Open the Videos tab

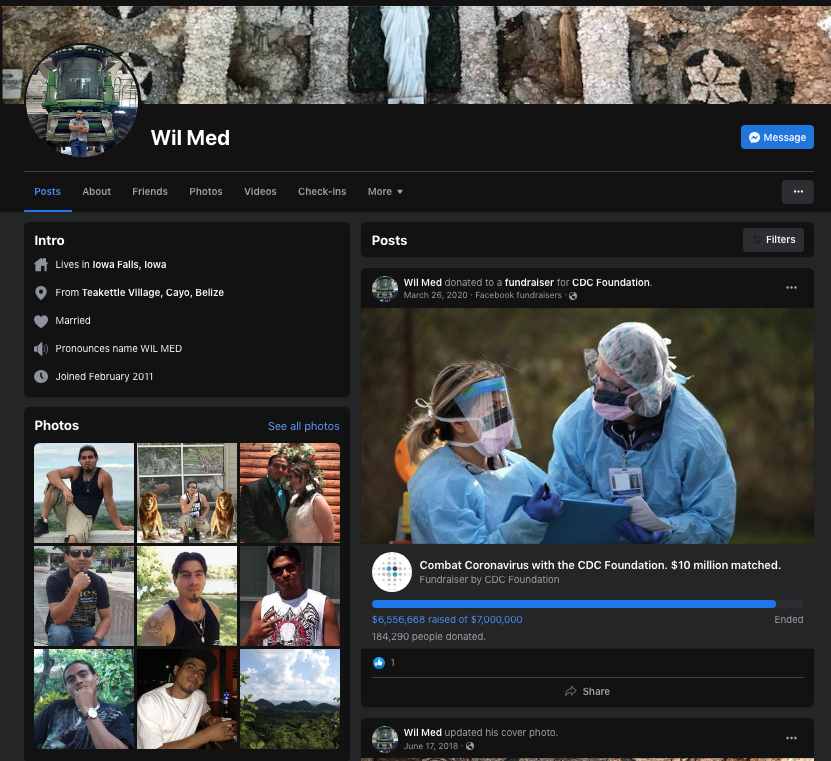[x=260, y=192]
